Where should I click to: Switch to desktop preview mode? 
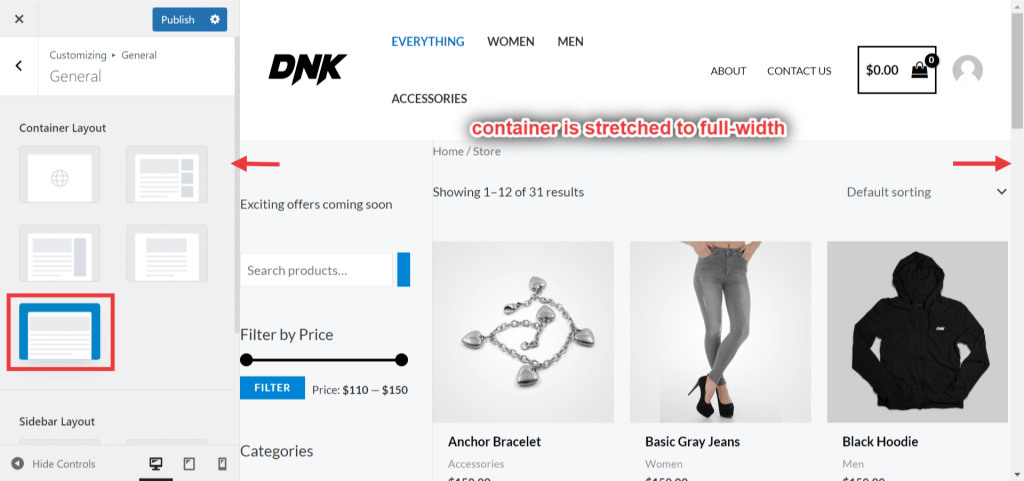155,464
